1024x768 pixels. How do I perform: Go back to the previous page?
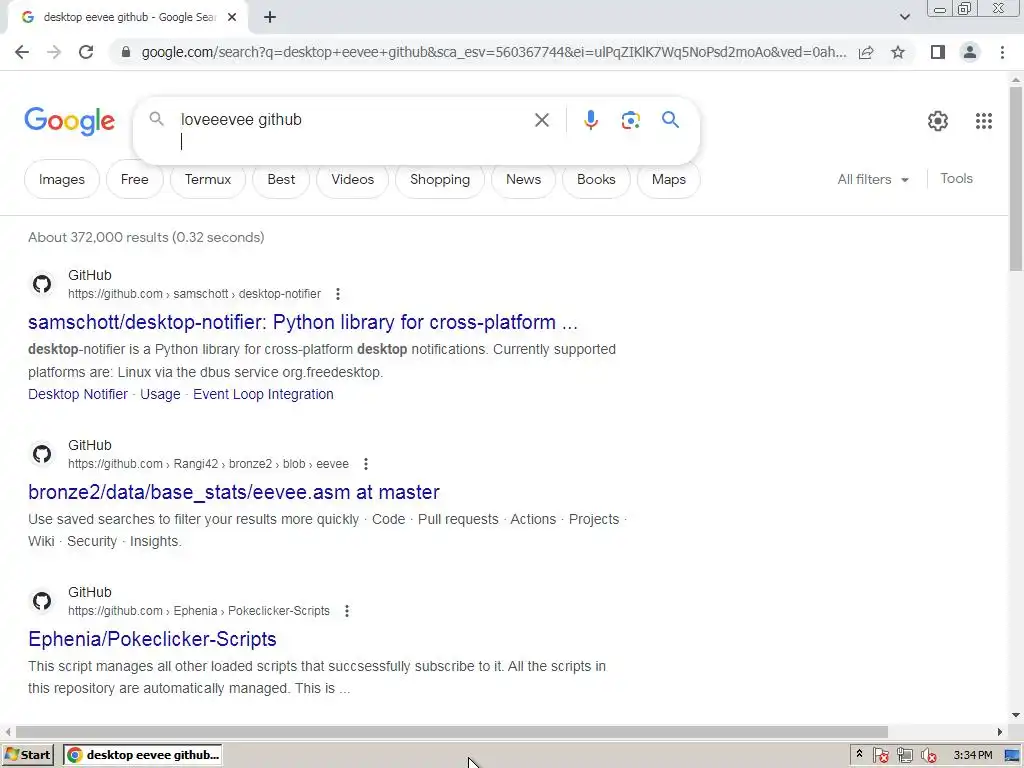22,52
